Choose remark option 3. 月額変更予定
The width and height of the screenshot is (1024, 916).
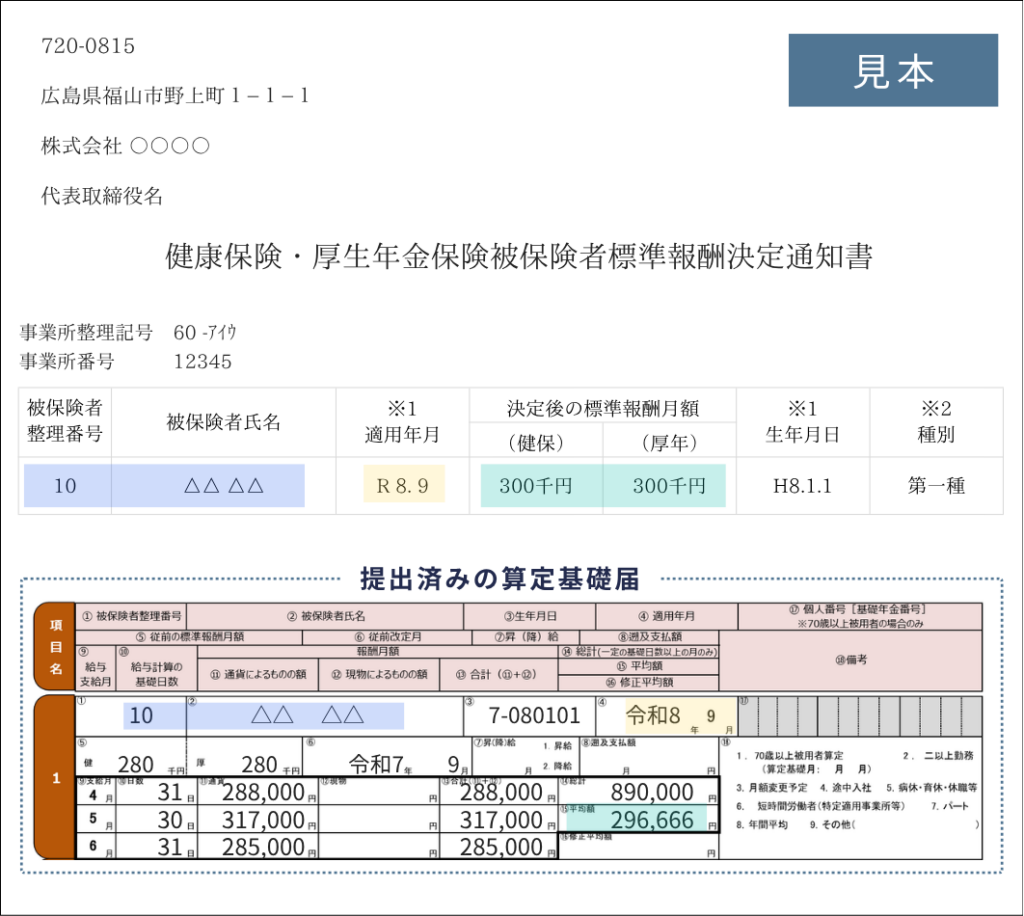(x=772, y=787)
